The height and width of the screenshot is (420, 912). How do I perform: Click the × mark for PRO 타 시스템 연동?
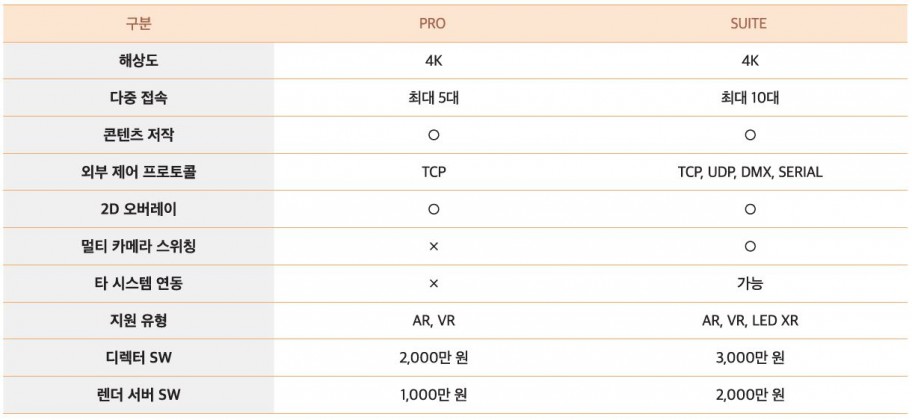tap(433, 283)
